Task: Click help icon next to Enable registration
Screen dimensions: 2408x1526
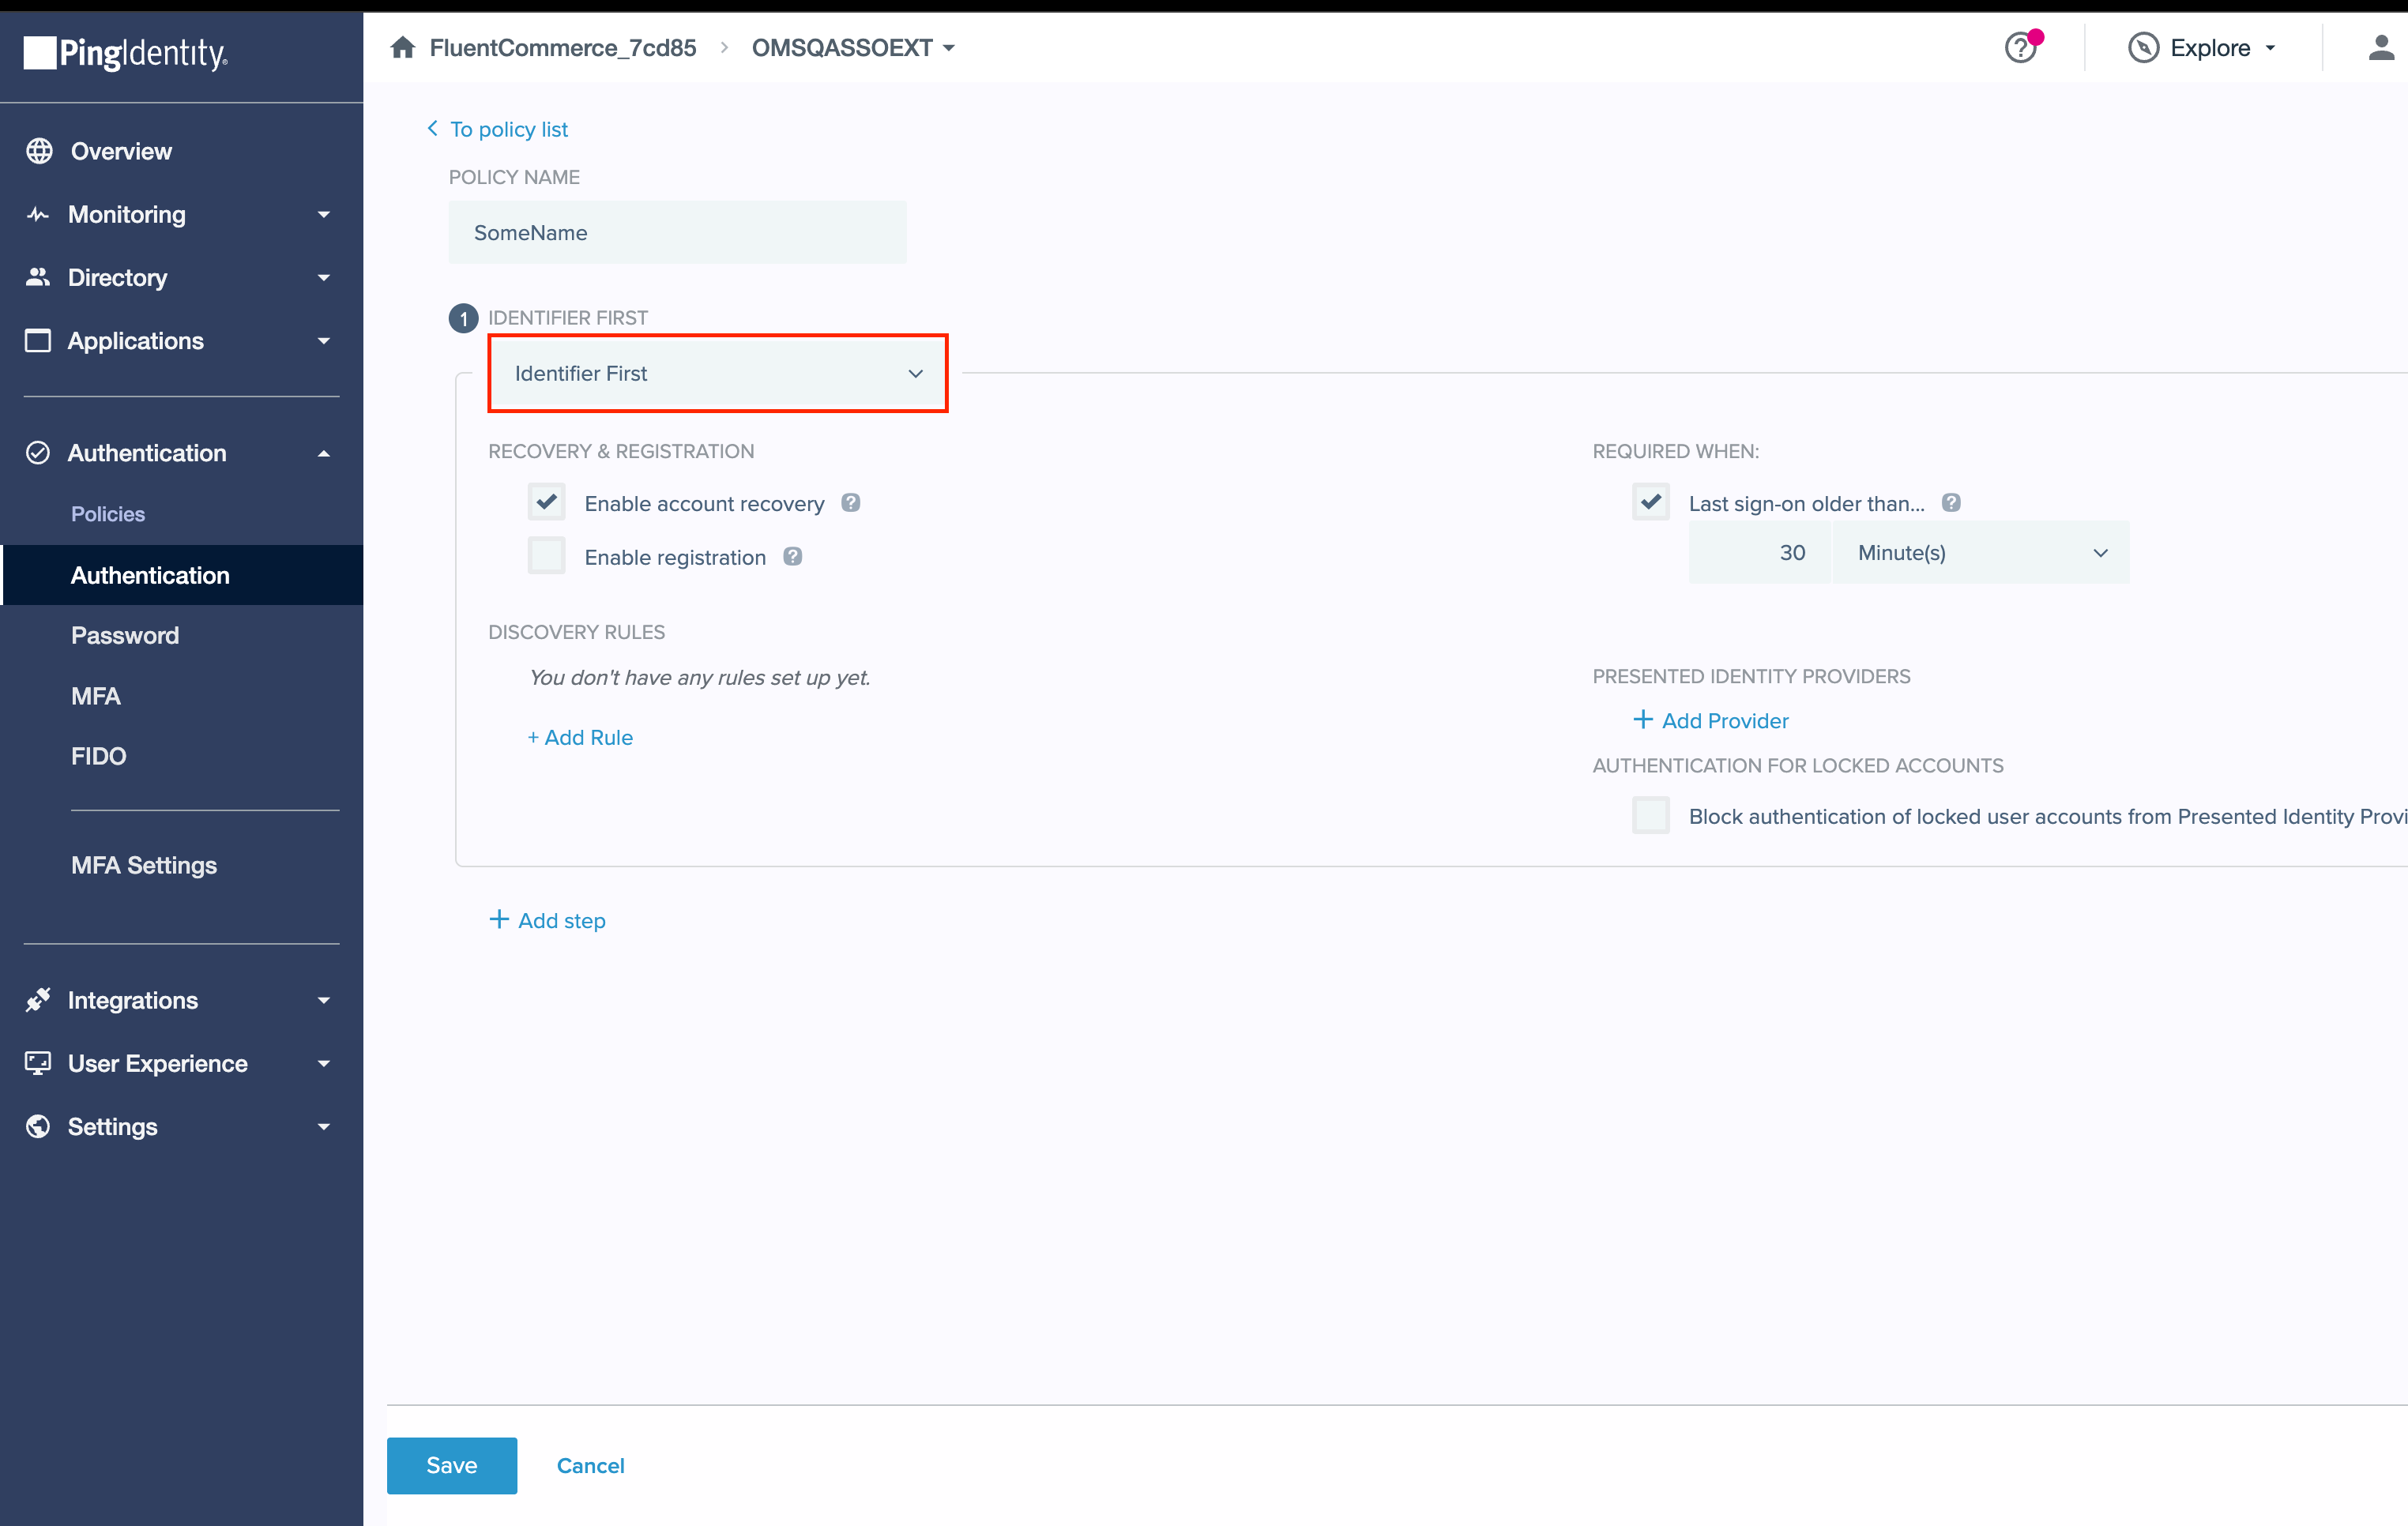Action: [x=792, y=557]
